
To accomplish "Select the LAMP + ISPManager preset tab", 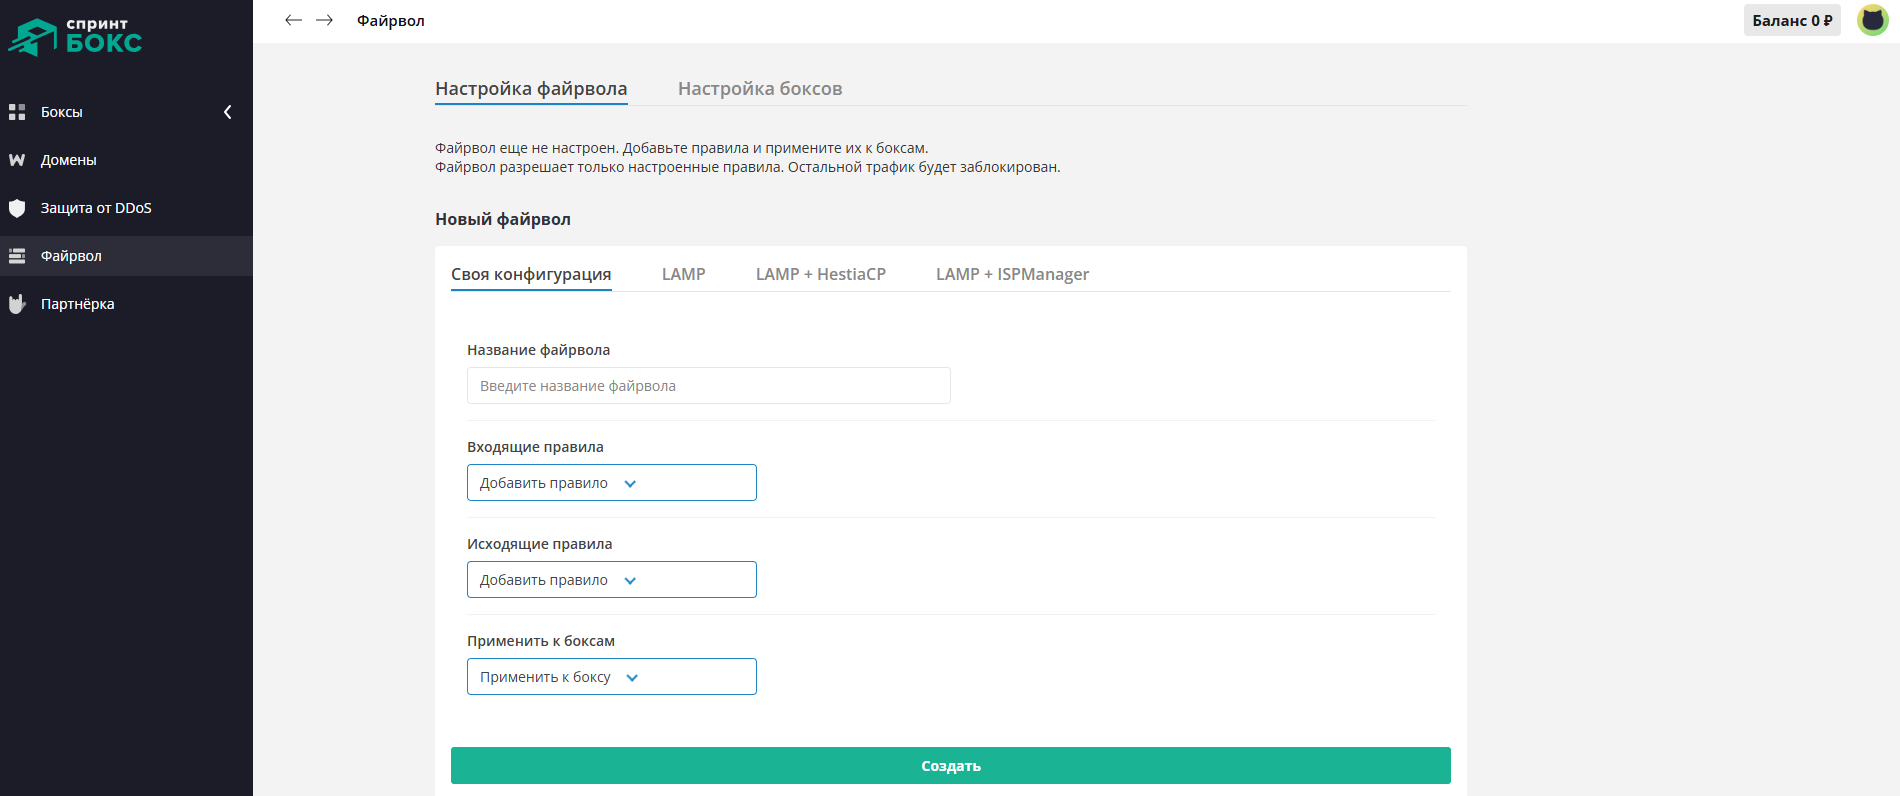I will click(1012, 274).
